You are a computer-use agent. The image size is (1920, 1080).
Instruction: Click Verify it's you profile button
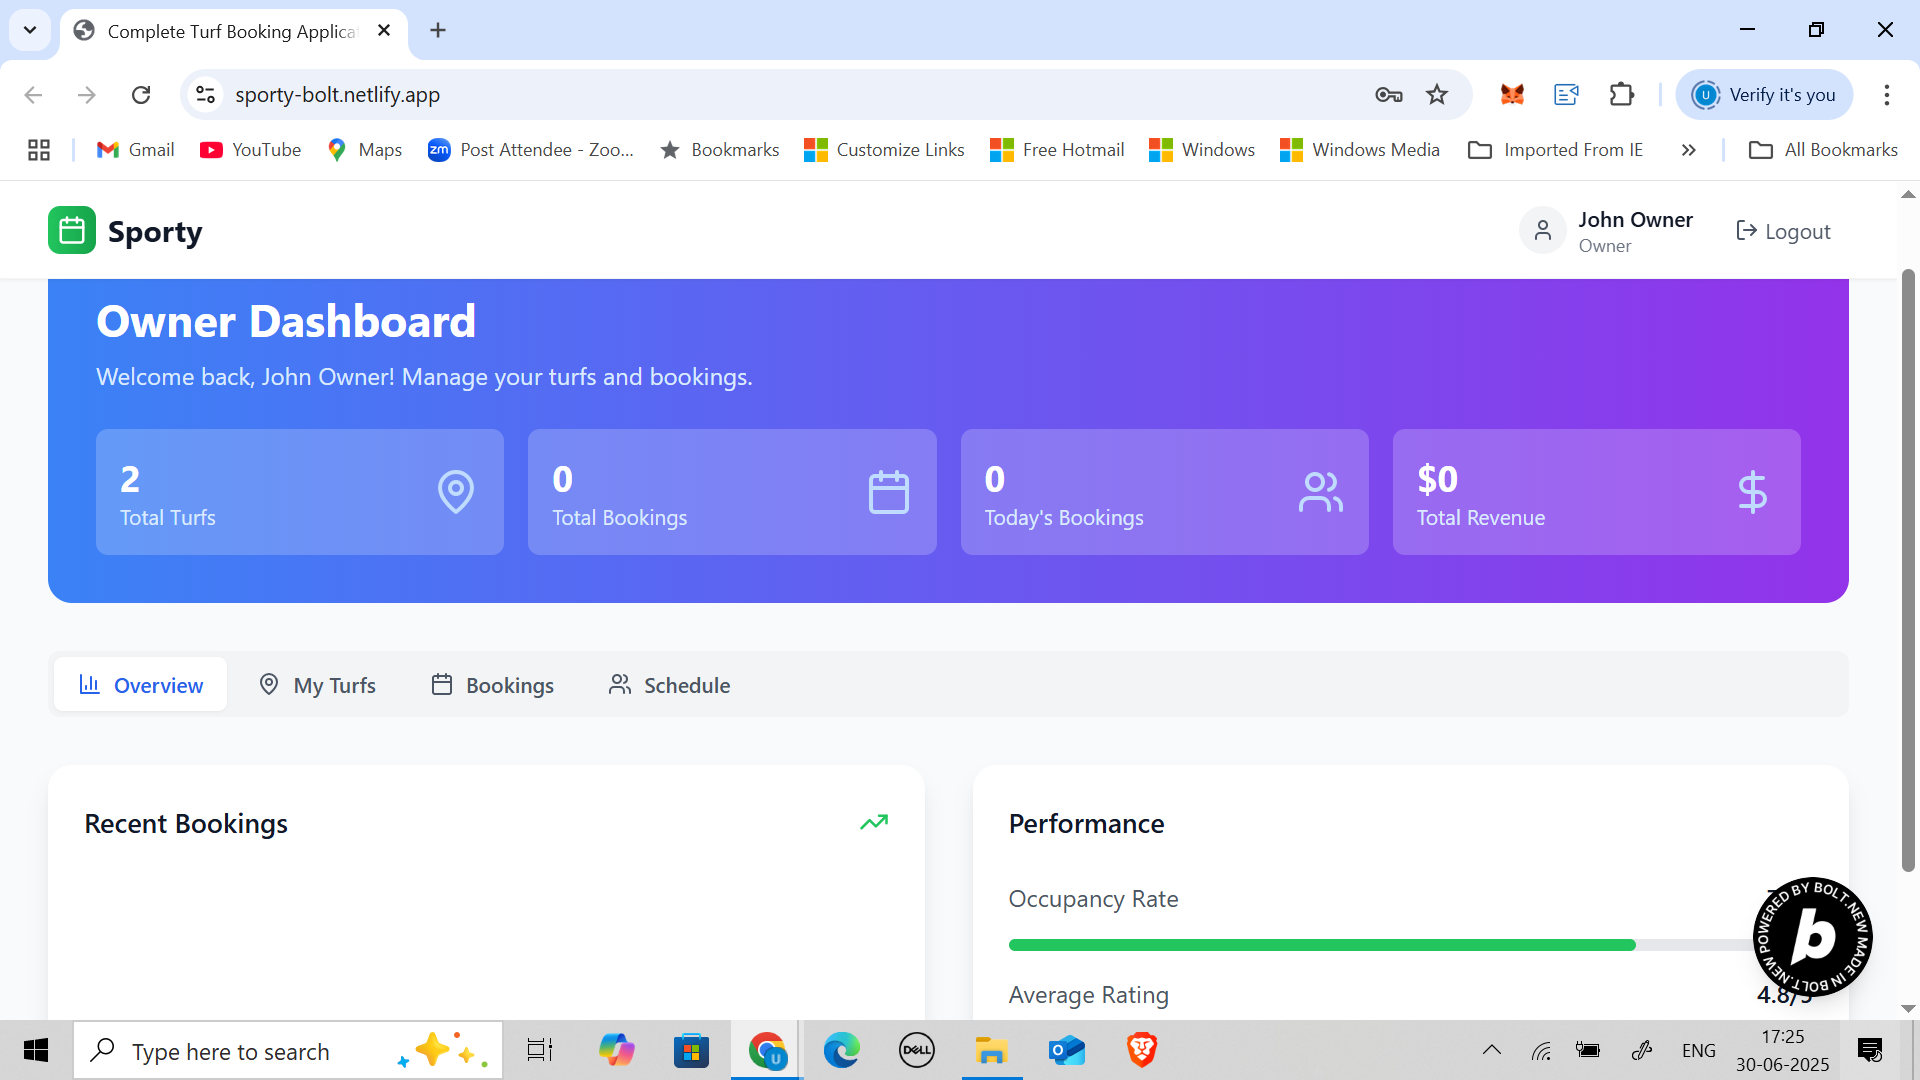1764,95
